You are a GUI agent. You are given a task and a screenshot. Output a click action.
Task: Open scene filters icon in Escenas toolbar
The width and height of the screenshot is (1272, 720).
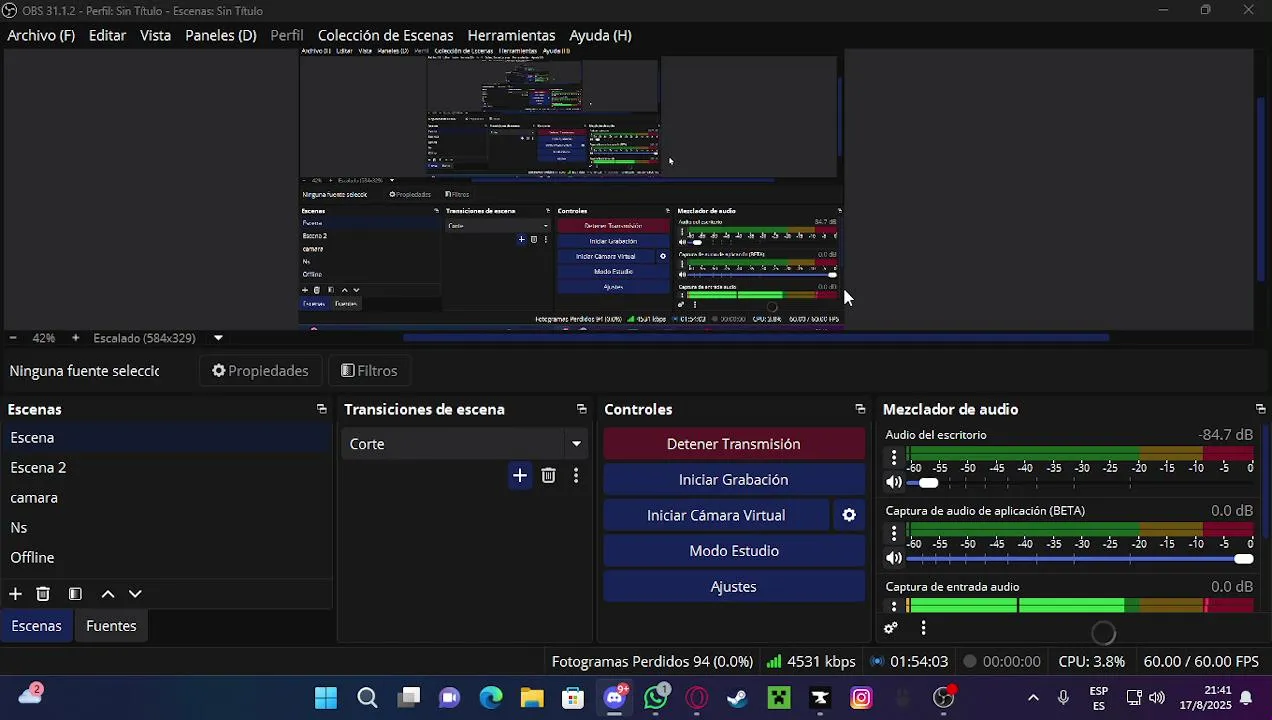pos(75,594)
